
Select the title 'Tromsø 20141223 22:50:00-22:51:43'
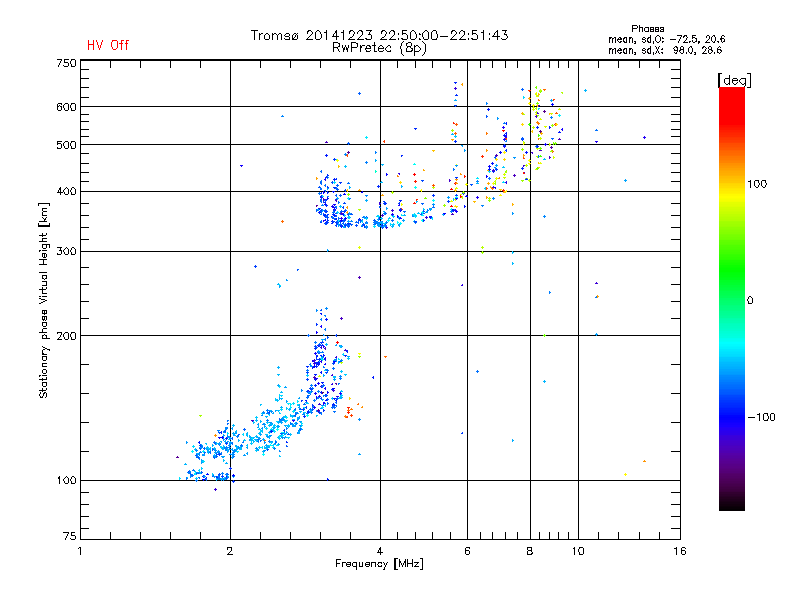[x=379, y=35]
